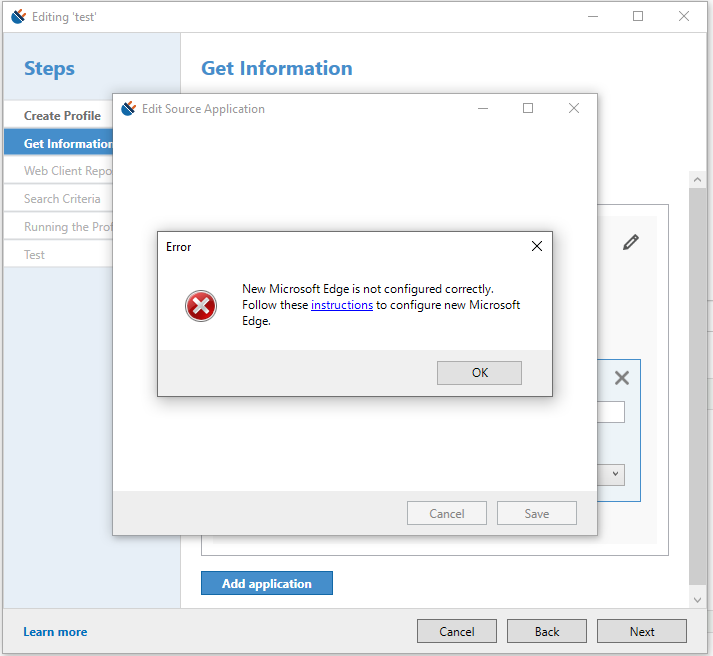
Task: Click the pencil edit icon
Action: coord(631,242)
